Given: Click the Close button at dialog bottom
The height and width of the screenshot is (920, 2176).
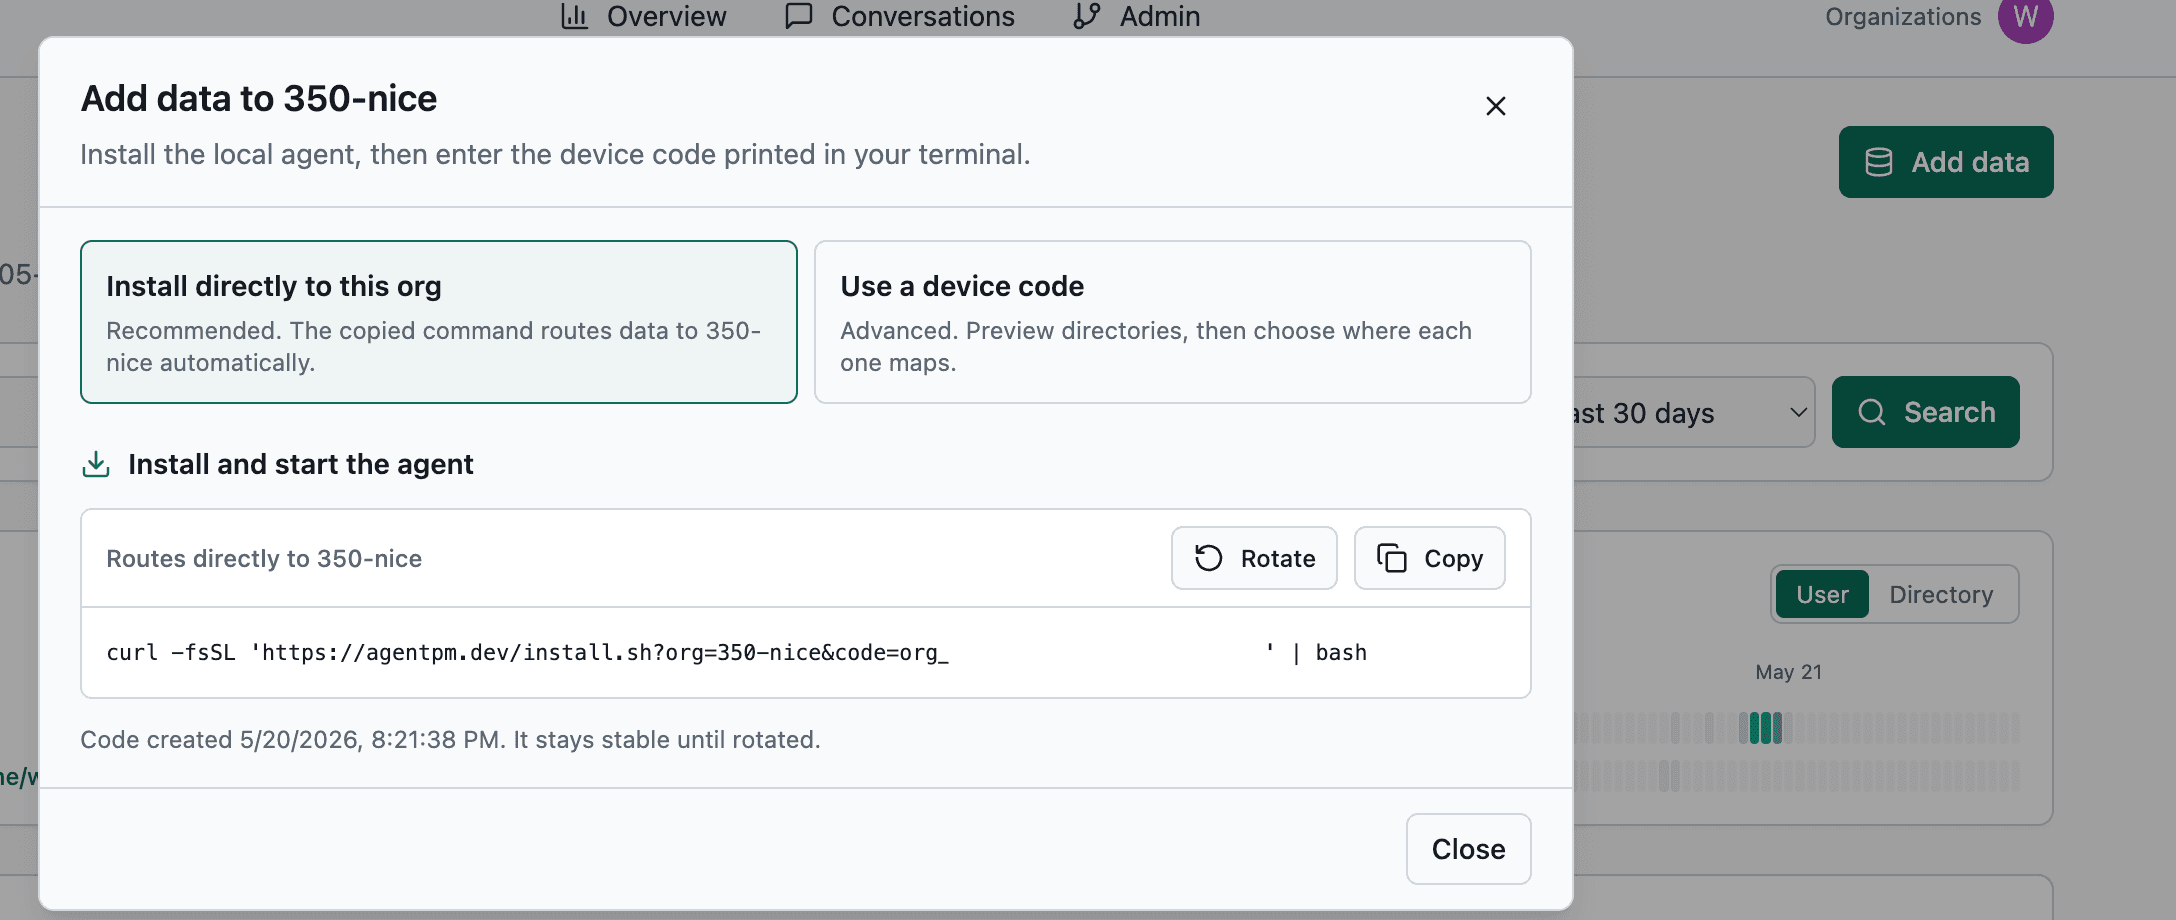Looking at the screenshot, I should [1468, 849].
